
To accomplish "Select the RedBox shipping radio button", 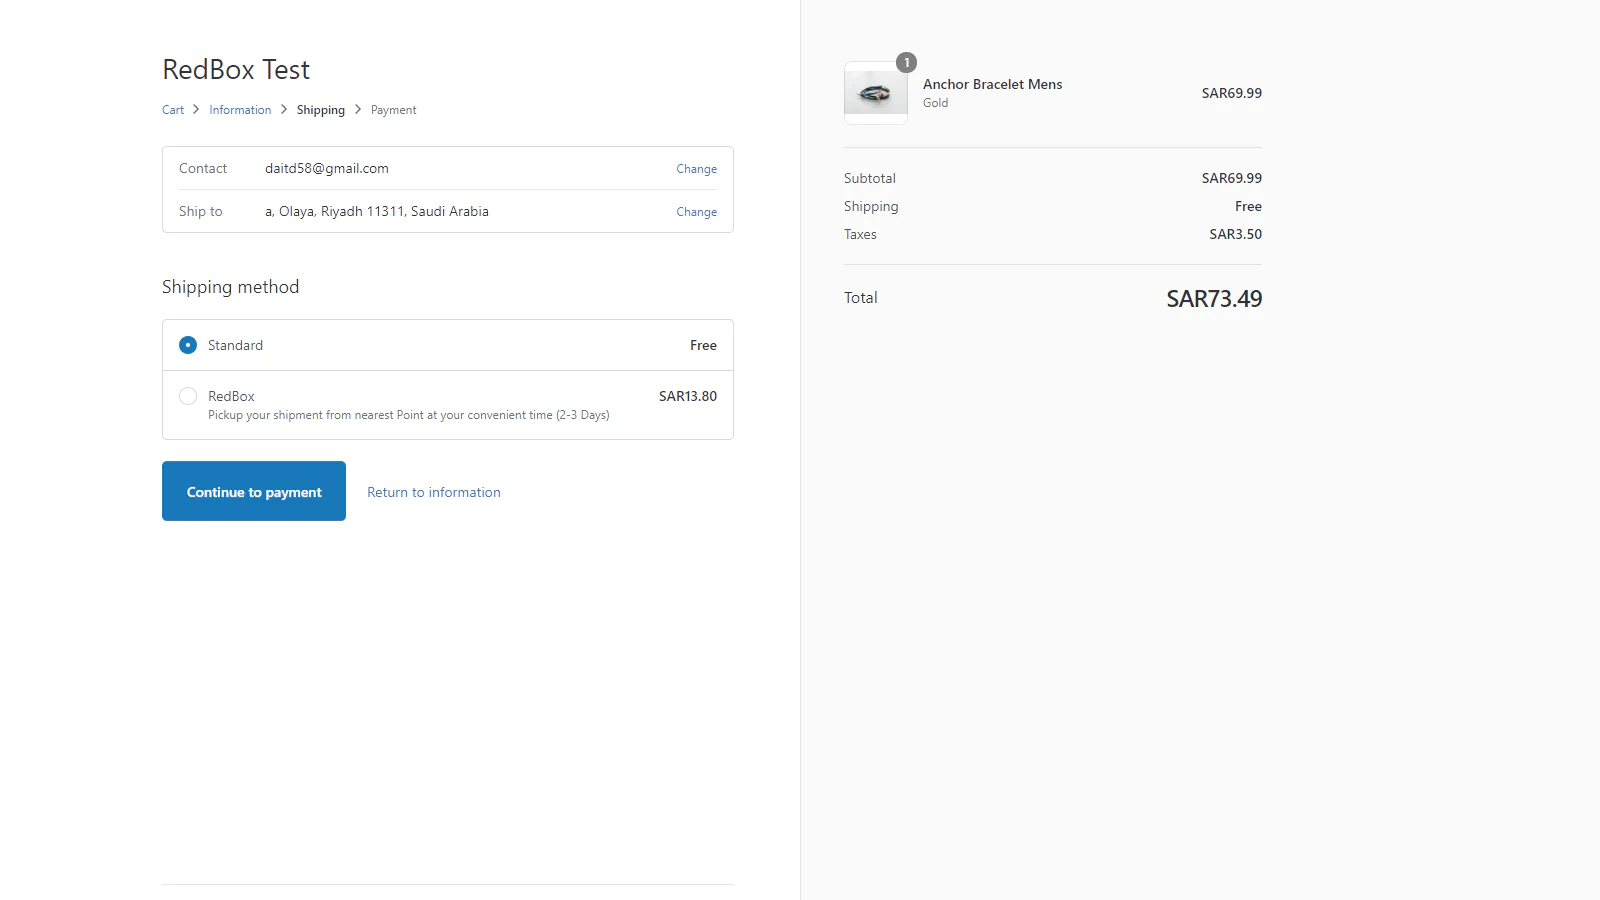I will tap(188, 396).
